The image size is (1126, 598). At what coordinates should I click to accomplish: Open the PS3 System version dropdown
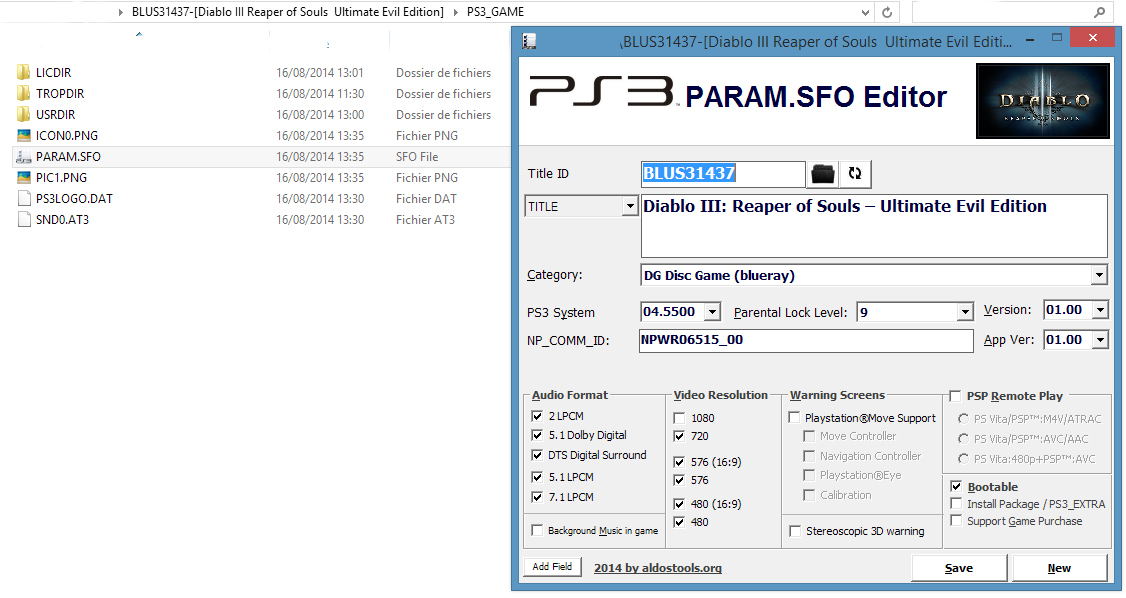coord(712,313)
